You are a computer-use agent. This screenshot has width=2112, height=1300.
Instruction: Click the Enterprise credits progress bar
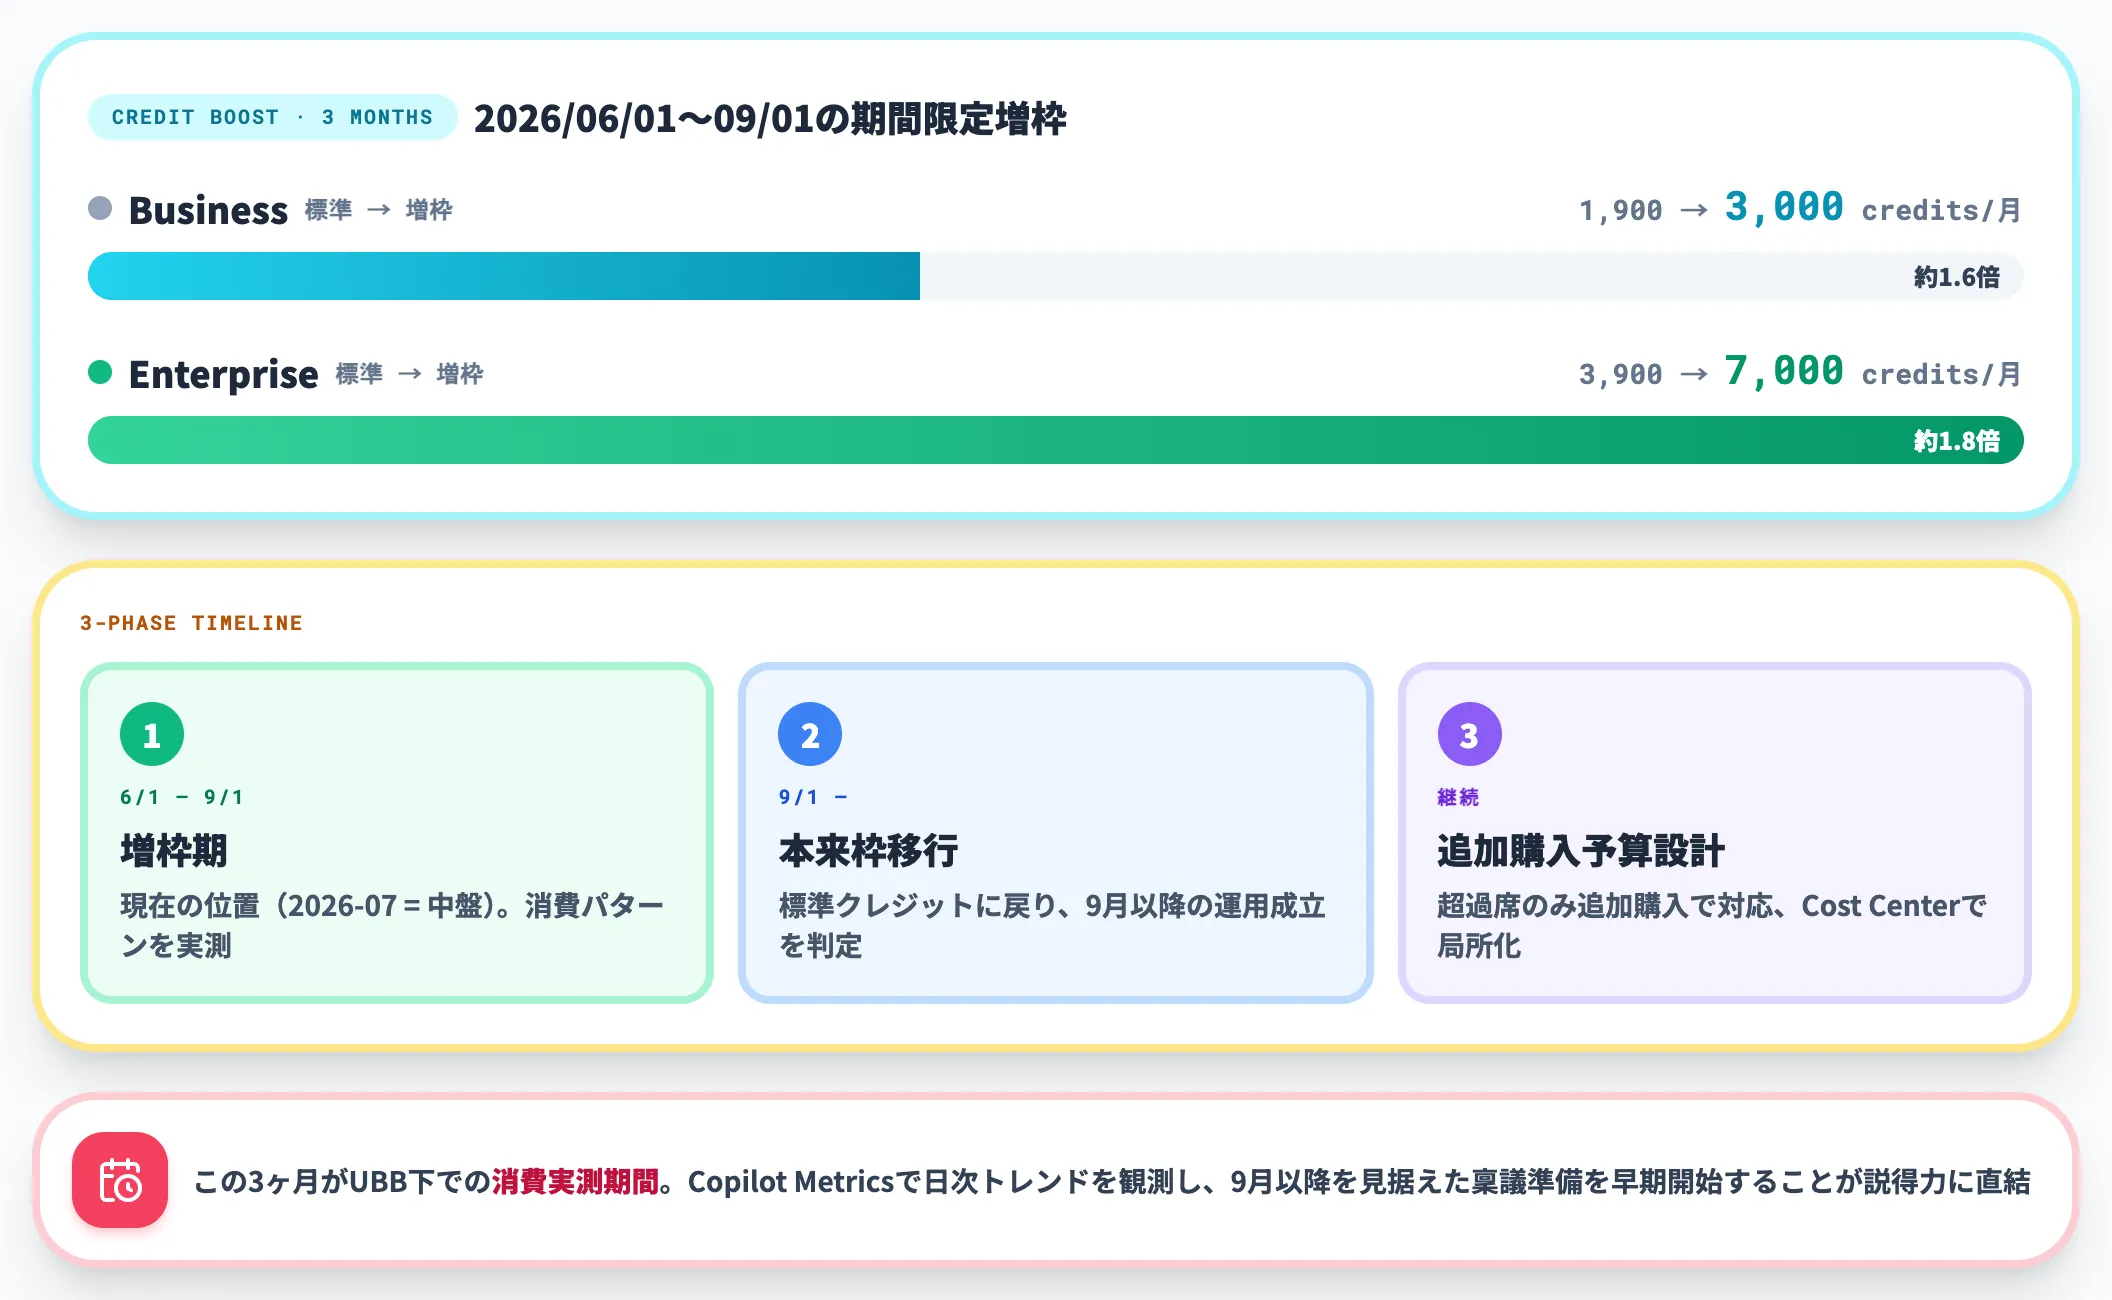pyautogui.click(x=1056, y=440)
